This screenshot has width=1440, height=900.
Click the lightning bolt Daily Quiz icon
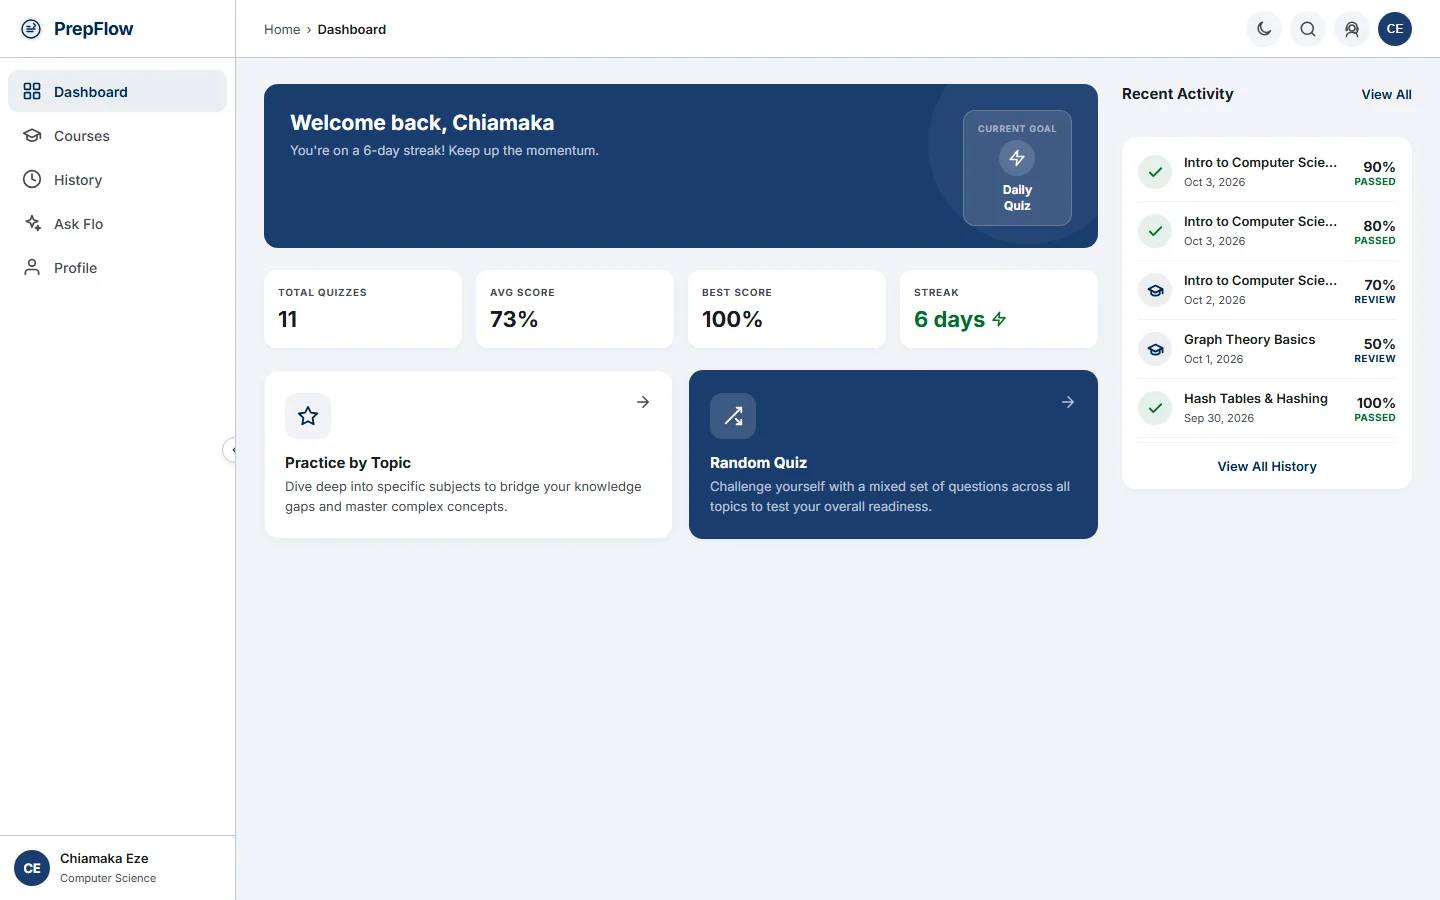click(x=1017, y=158)
